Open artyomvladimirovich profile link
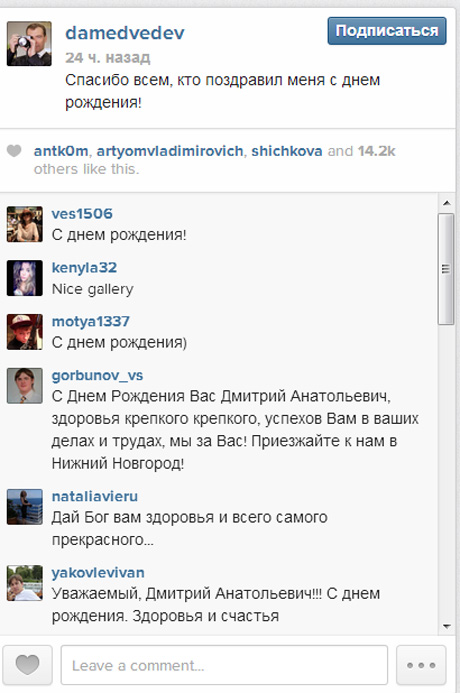Viewport: 460px width, 693px height. [170, 151]
